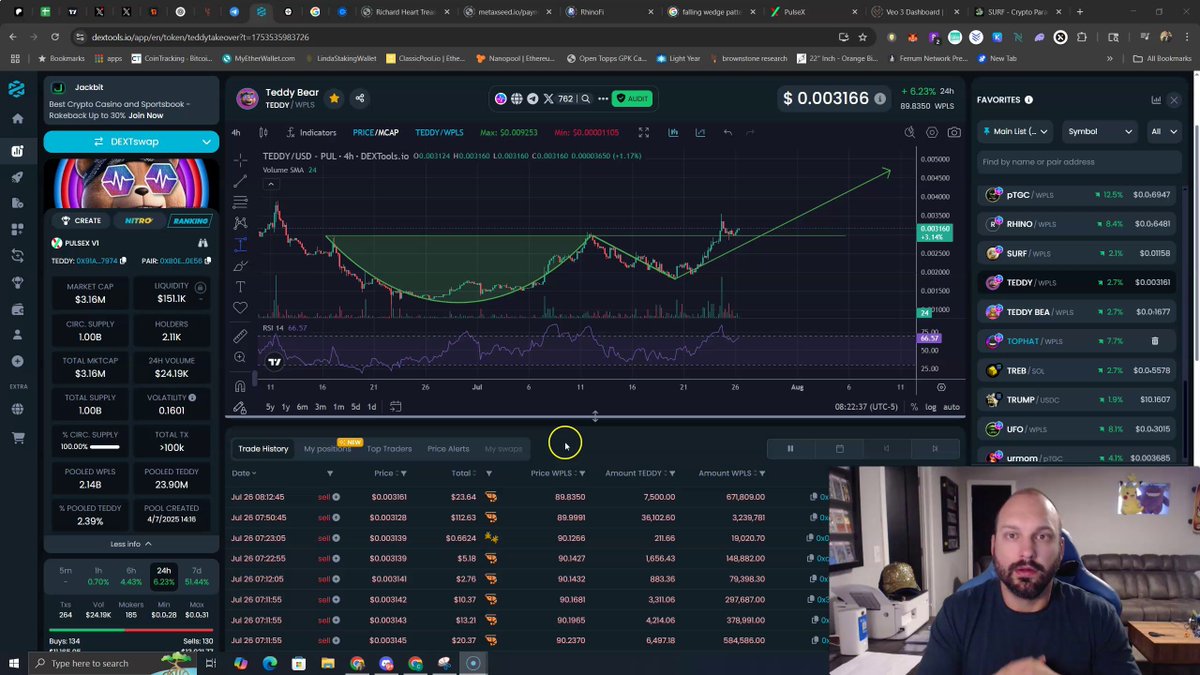Open the chart Indicators menu
Image resolution: width=1200 pixels, height=675 pixels.
311,132
